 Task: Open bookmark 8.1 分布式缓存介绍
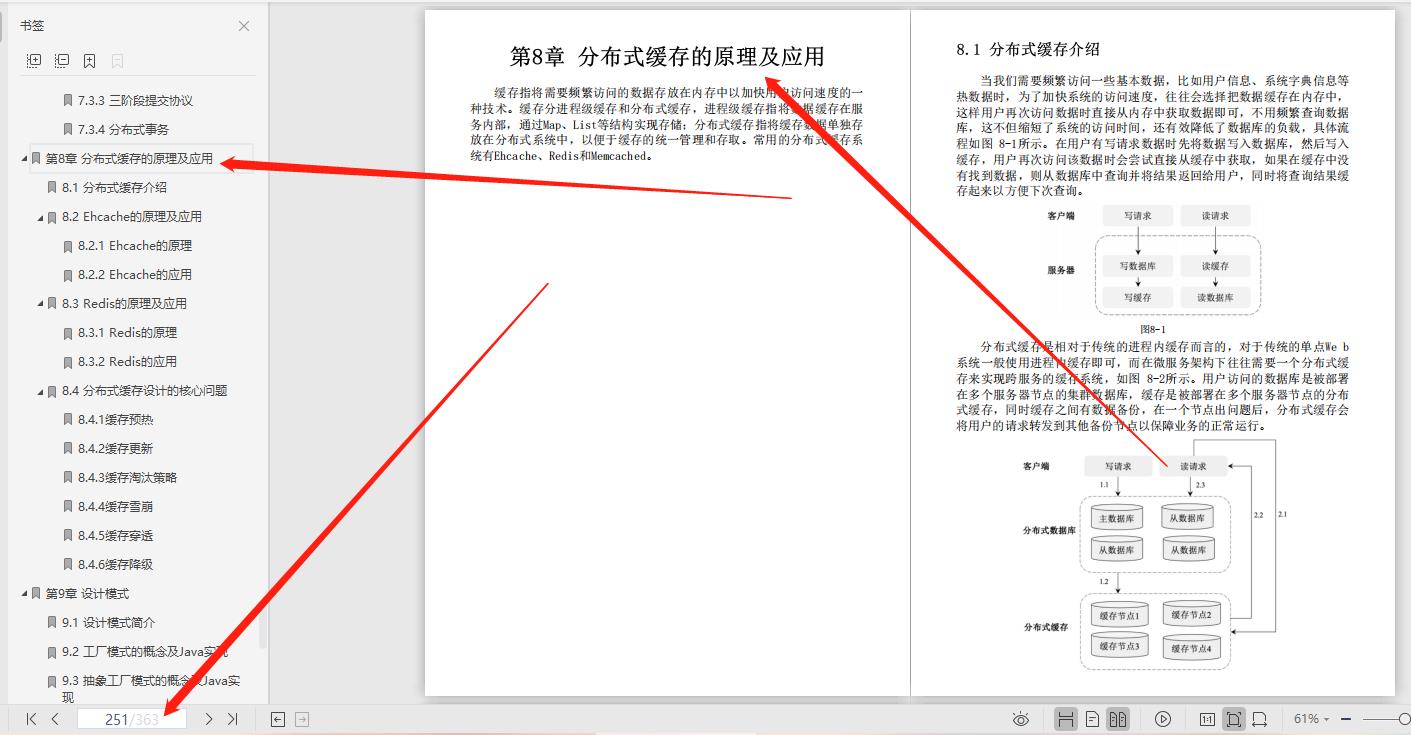(x=114, y=187)
